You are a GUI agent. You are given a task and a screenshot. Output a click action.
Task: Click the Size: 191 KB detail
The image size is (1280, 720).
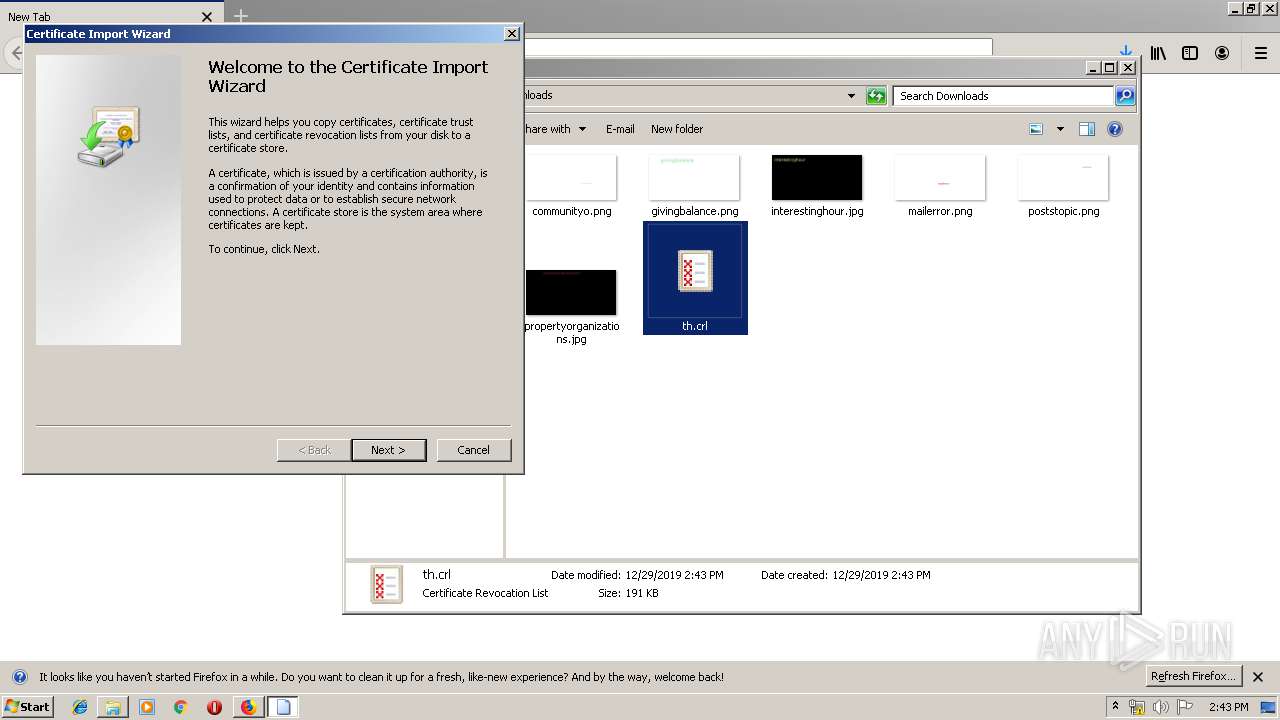[628, 593]
